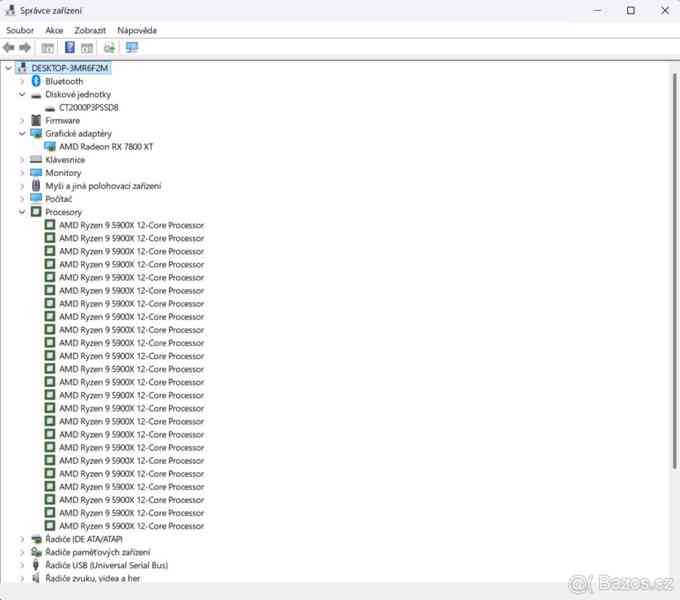This screenshot has height=600, width=680.
Task: Expand the Klávesnice category
Action: [22, 160]
